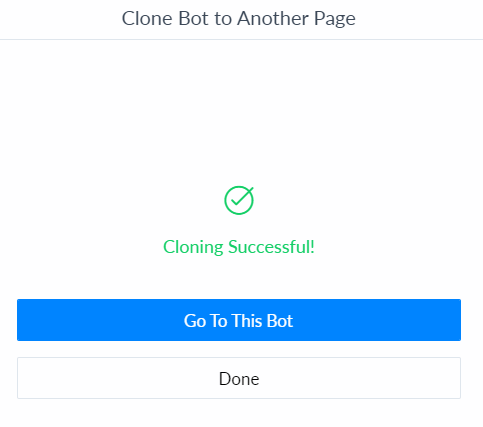Click the word Successful! in green text
Screen dimensions: 483x427
(x=271, y=247)
